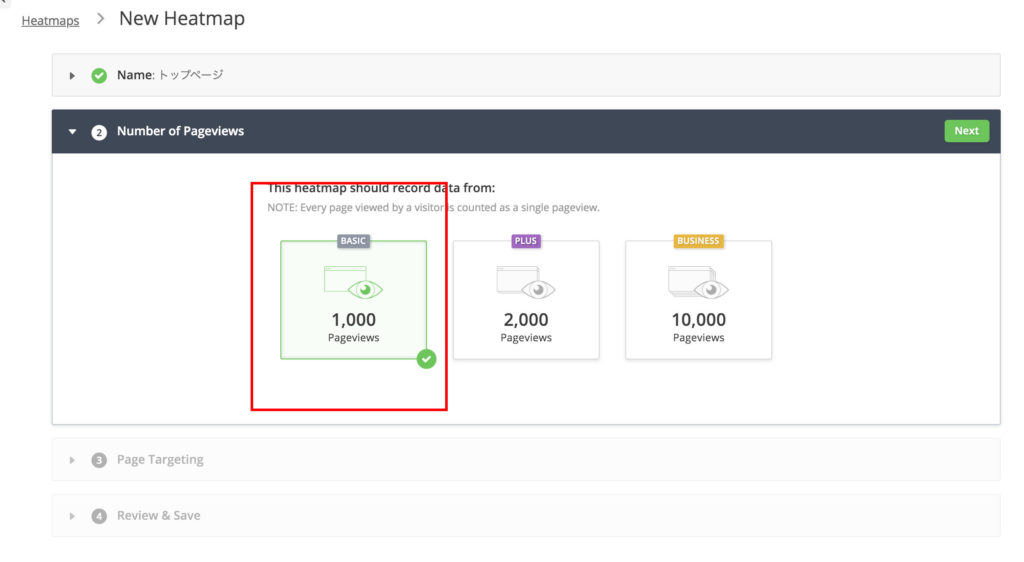Click the green Next button
Viewport: 1024px width, 562px height.
(x=967, y=131)
